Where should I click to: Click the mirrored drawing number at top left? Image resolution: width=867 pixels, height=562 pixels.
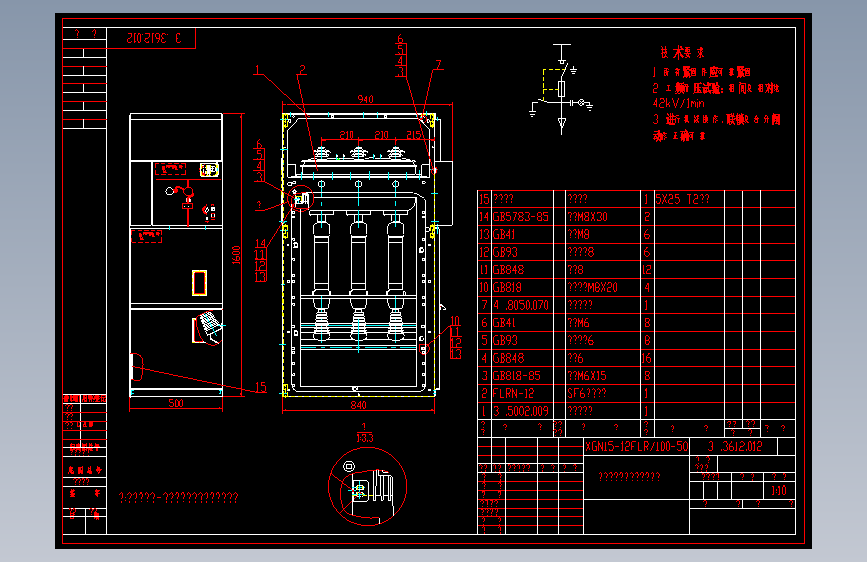click(x=154, y=38)
